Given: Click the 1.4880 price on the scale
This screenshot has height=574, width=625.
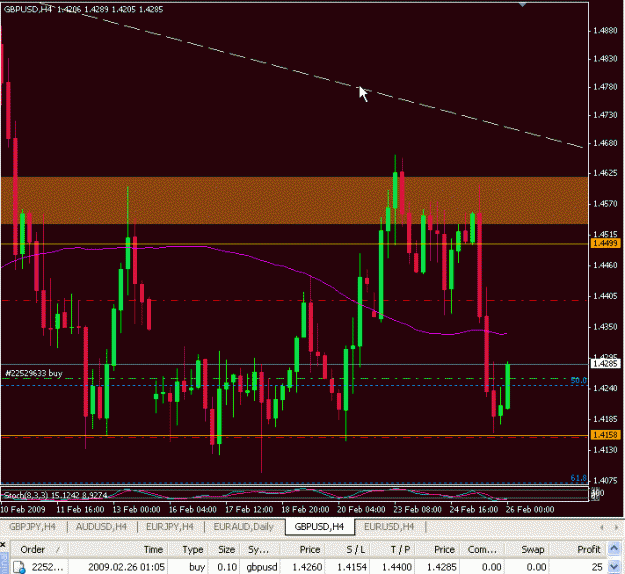Looking at the screenshot, I should point(605,31).
